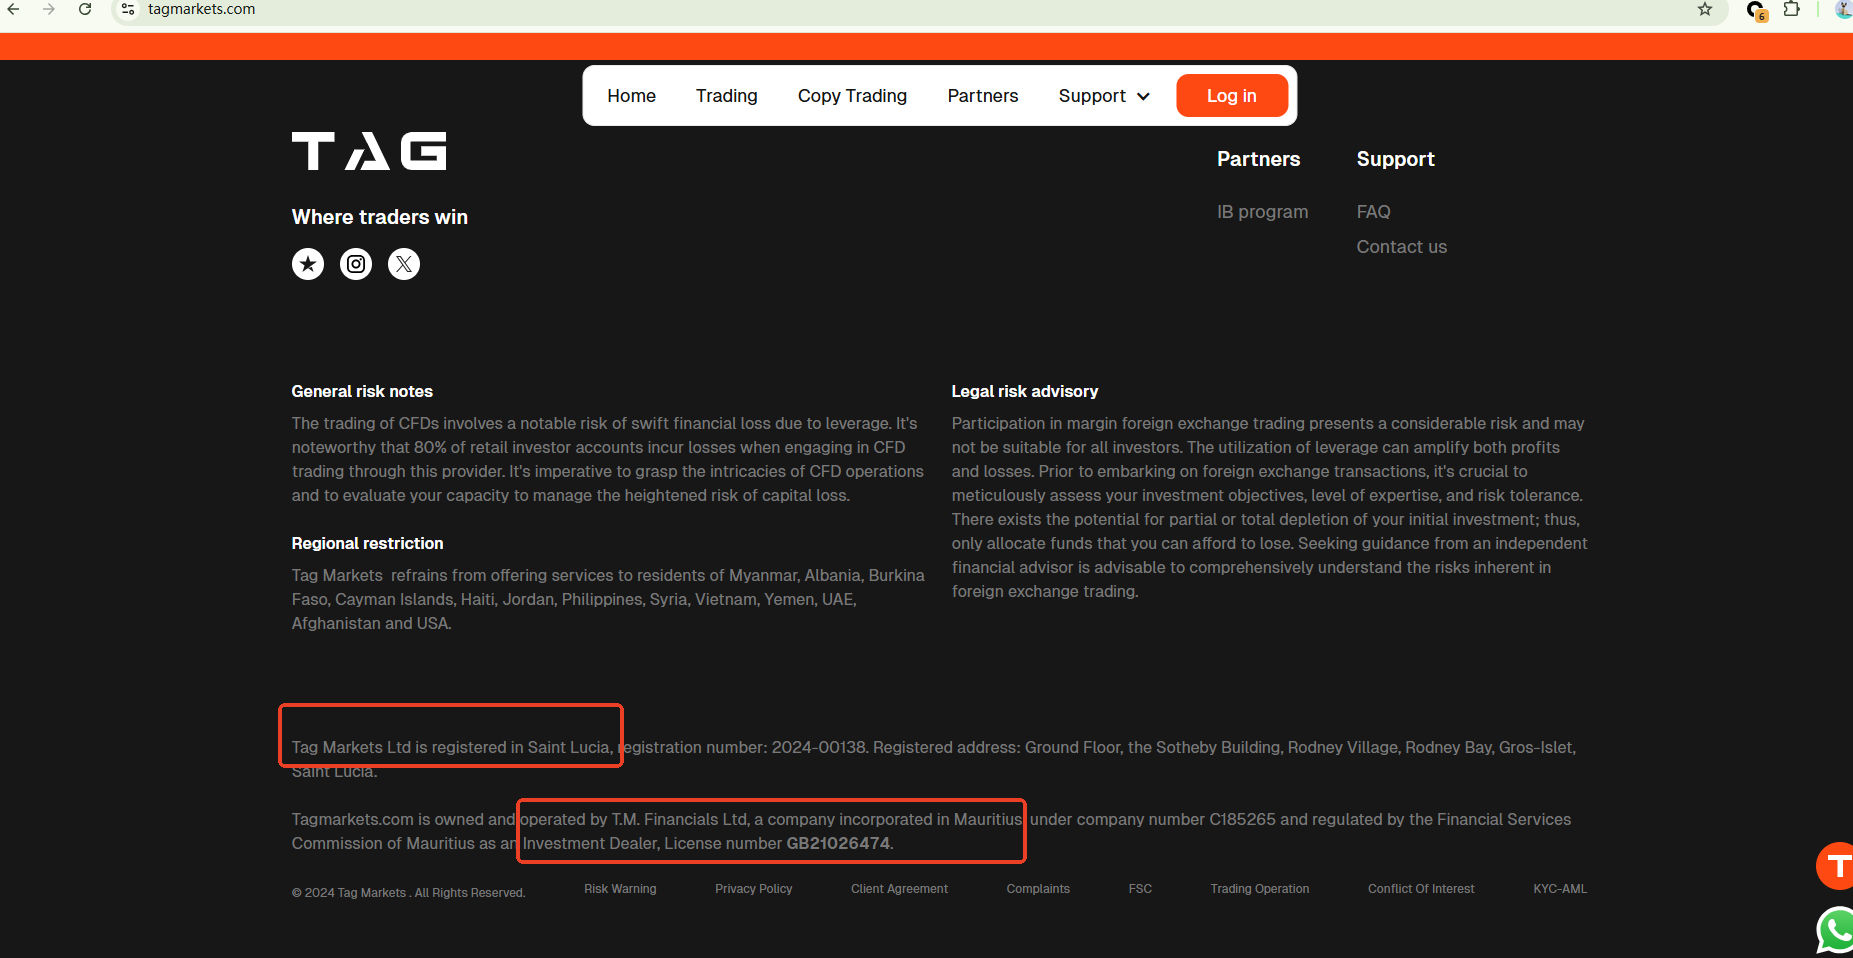Click the 'Regional restriction' heading
Image resolution: width=1853 pixels, height=958 pixels.
pyautogui.click(x=367, y=543)
